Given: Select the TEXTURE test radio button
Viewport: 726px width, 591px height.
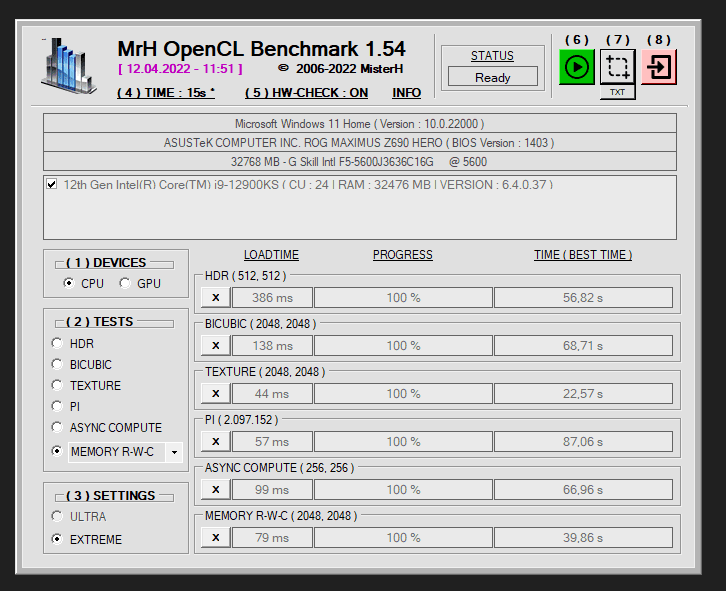Looking at the screenshot, I should 57,385.
